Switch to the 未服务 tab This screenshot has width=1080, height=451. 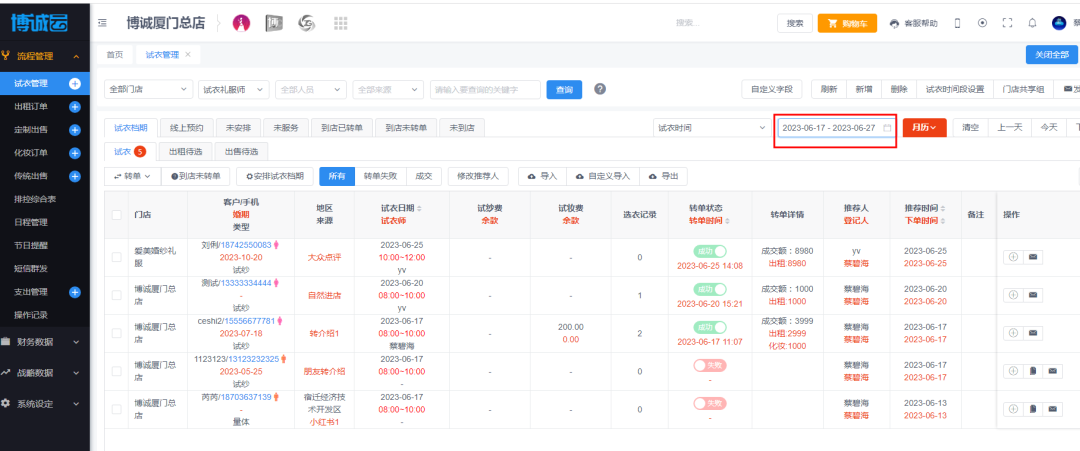[x=286, y=127]
